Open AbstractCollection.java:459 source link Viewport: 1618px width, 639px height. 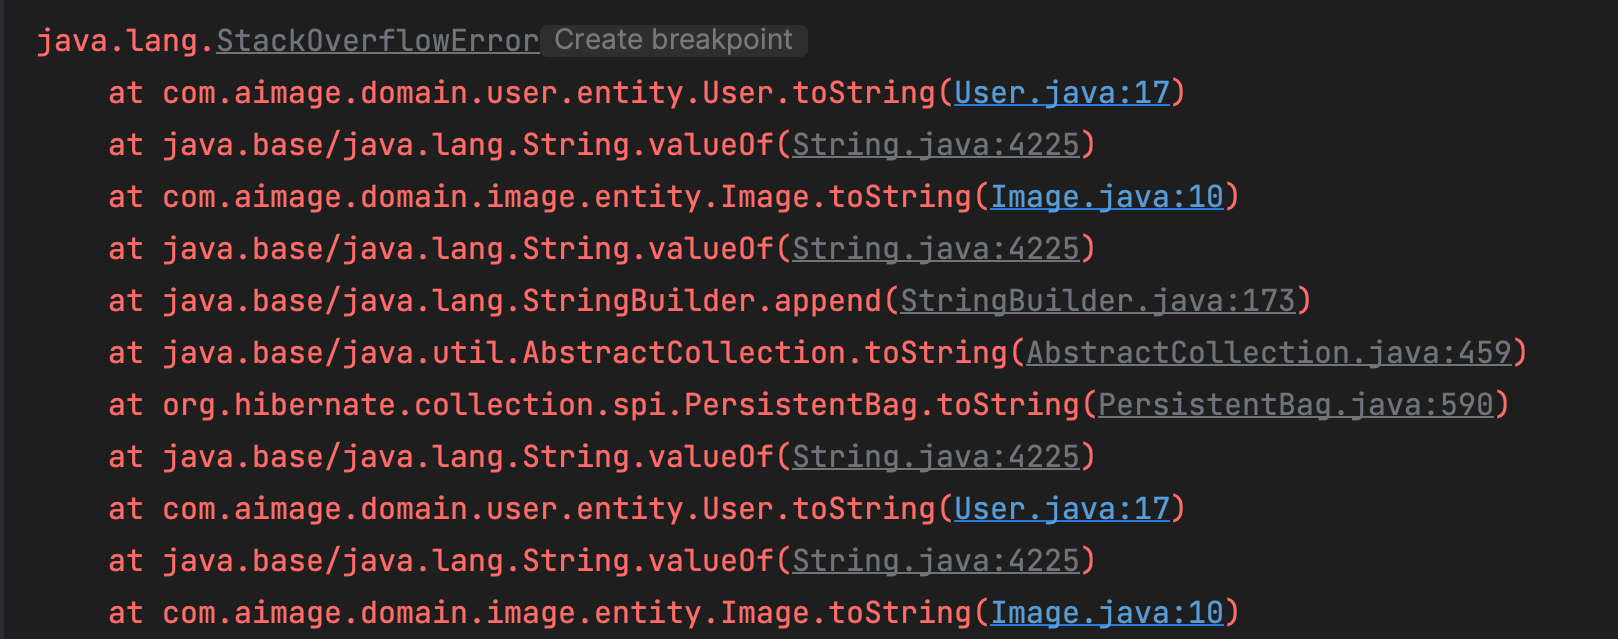coord(1268,352)
